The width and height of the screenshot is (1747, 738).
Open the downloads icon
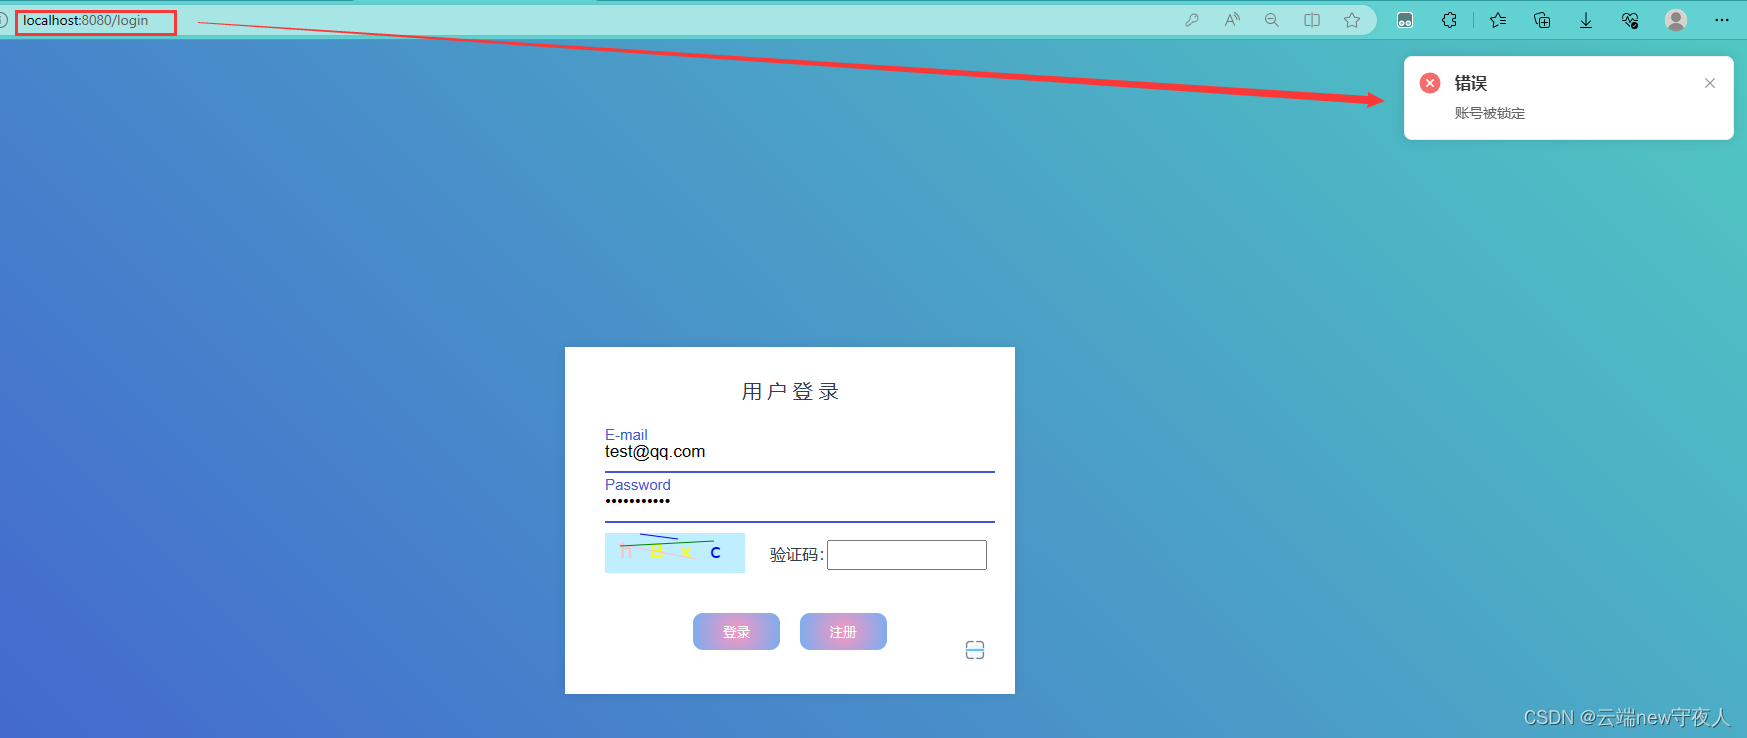click(1586, 20)
